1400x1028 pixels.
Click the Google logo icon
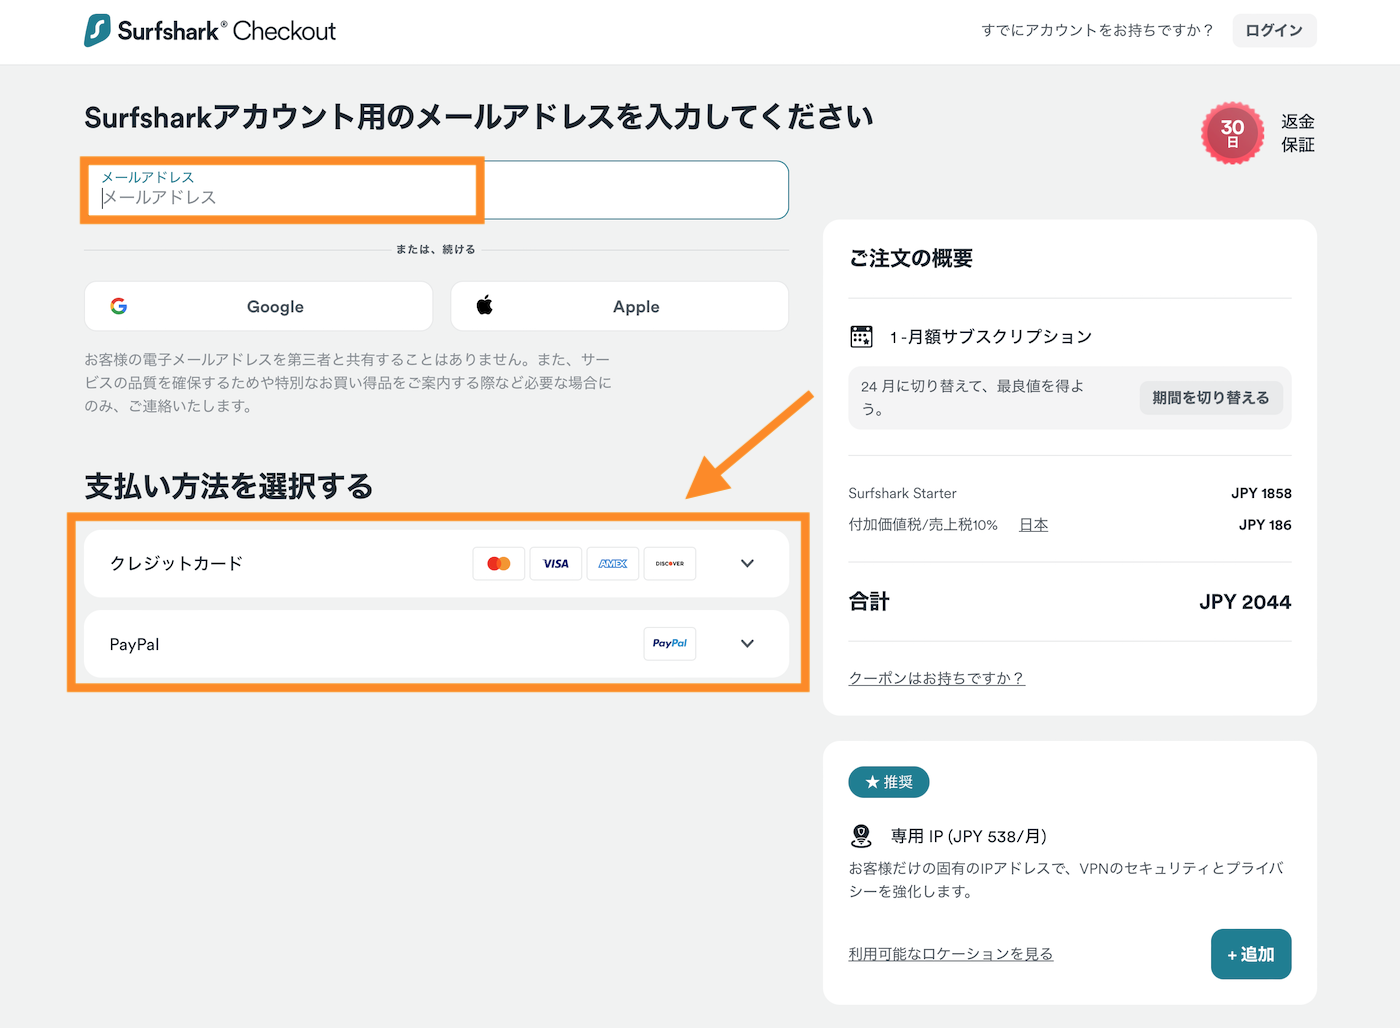(x=119, y=306)
